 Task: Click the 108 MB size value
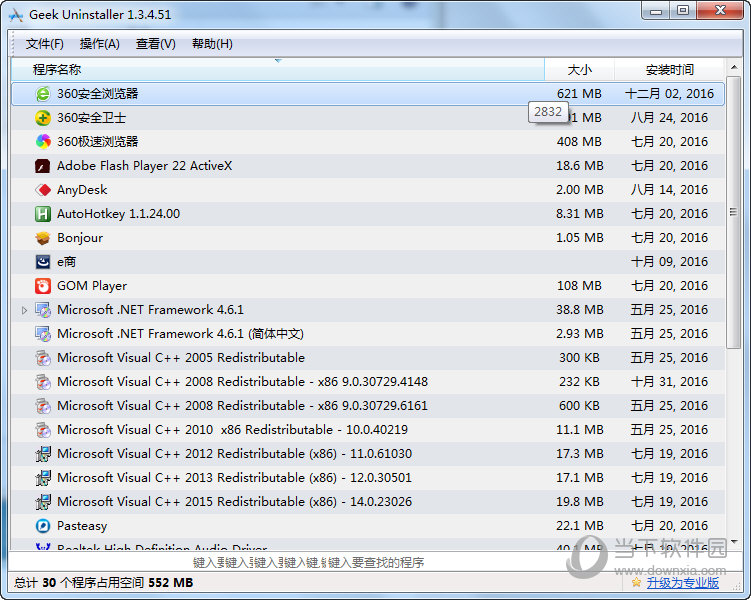click(579, 286)
